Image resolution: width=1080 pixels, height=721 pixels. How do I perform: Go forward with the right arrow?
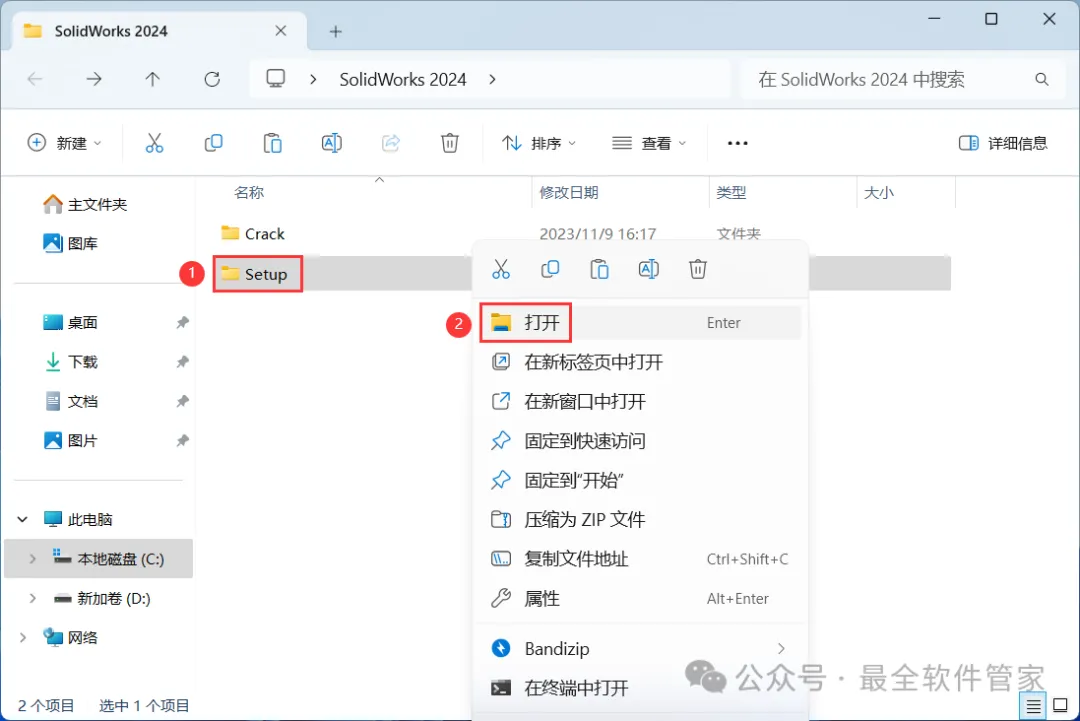pos(94,79)
